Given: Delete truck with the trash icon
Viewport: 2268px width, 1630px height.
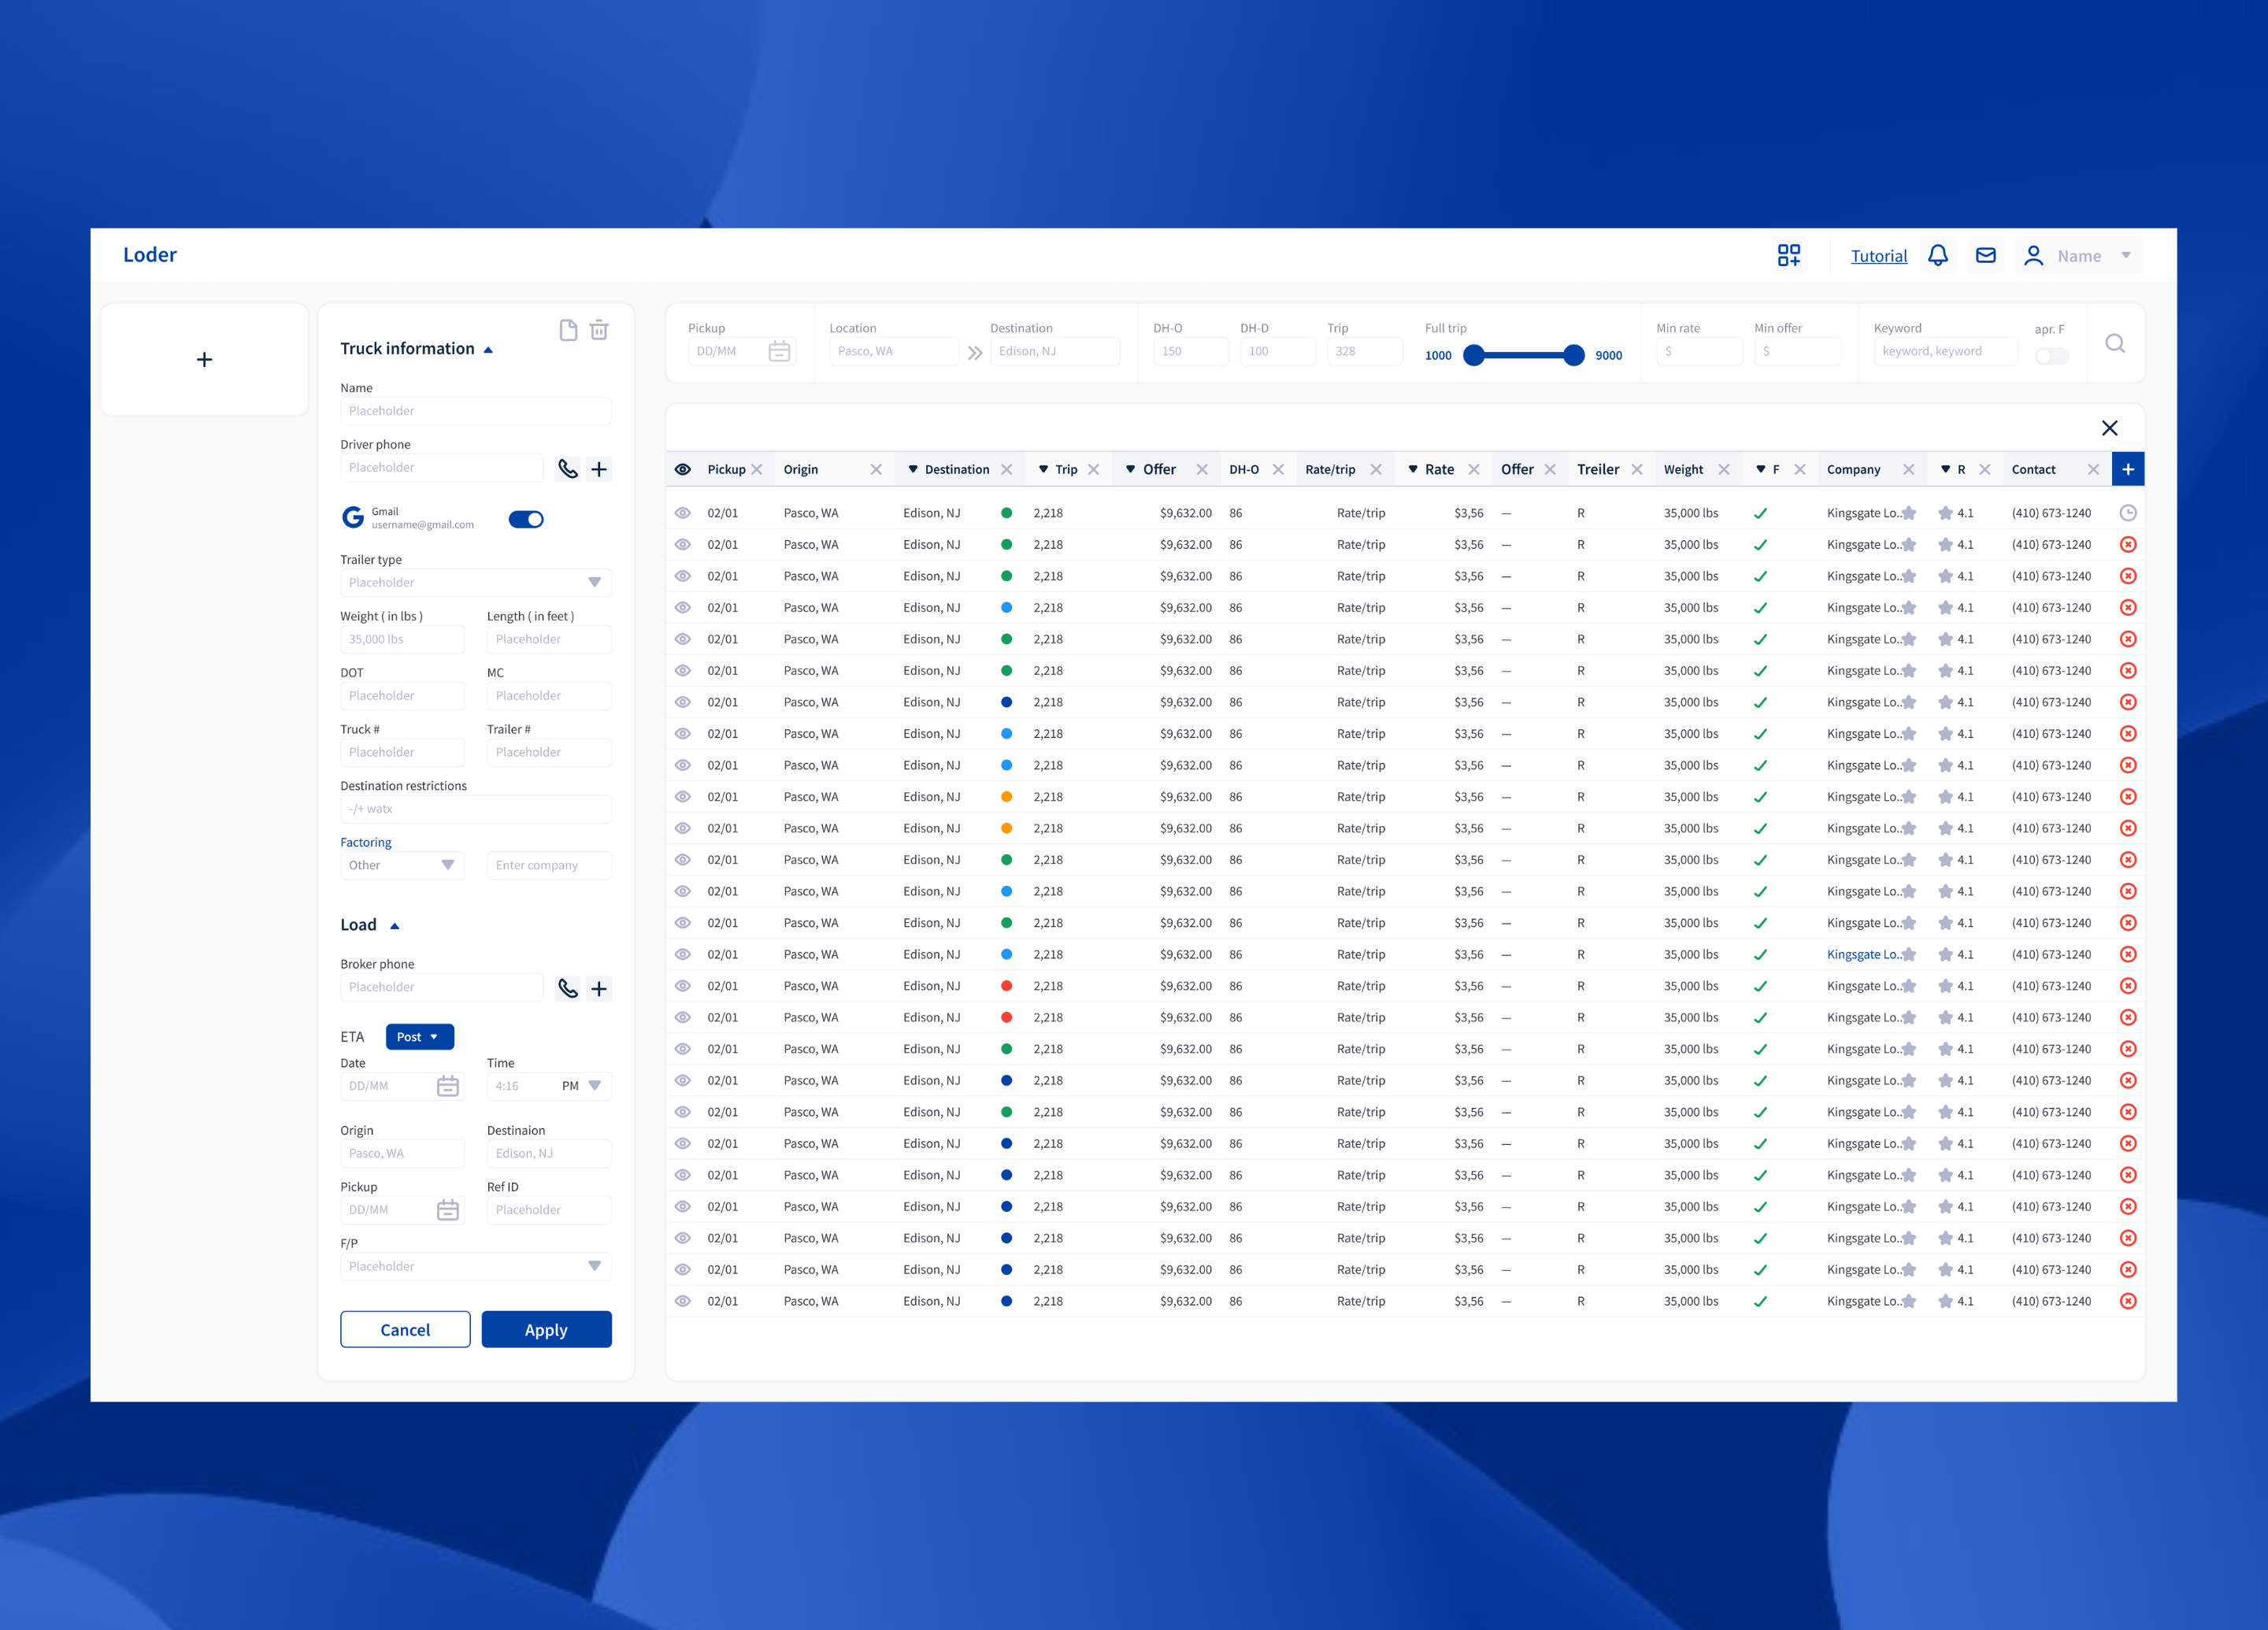Looking at the screenshot, I should 599,330.
